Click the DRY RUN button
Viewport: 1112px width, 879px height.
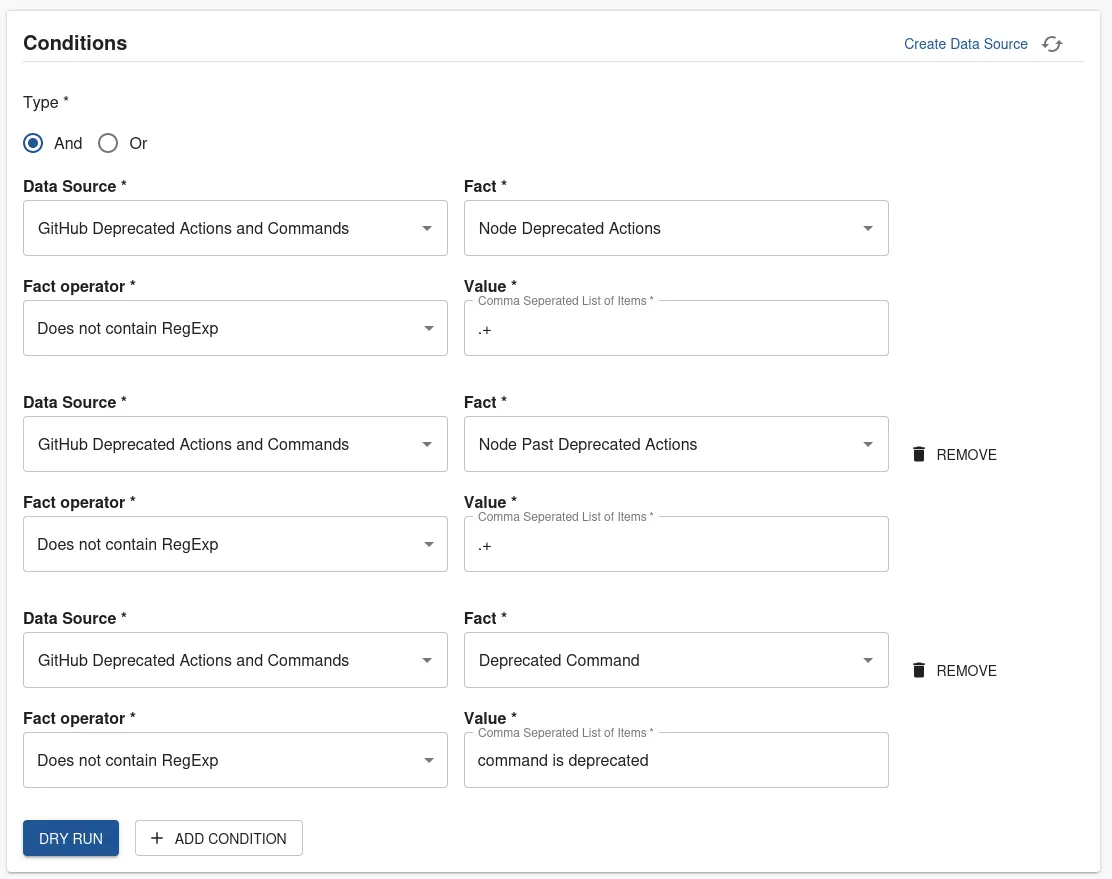click(70, 838)
